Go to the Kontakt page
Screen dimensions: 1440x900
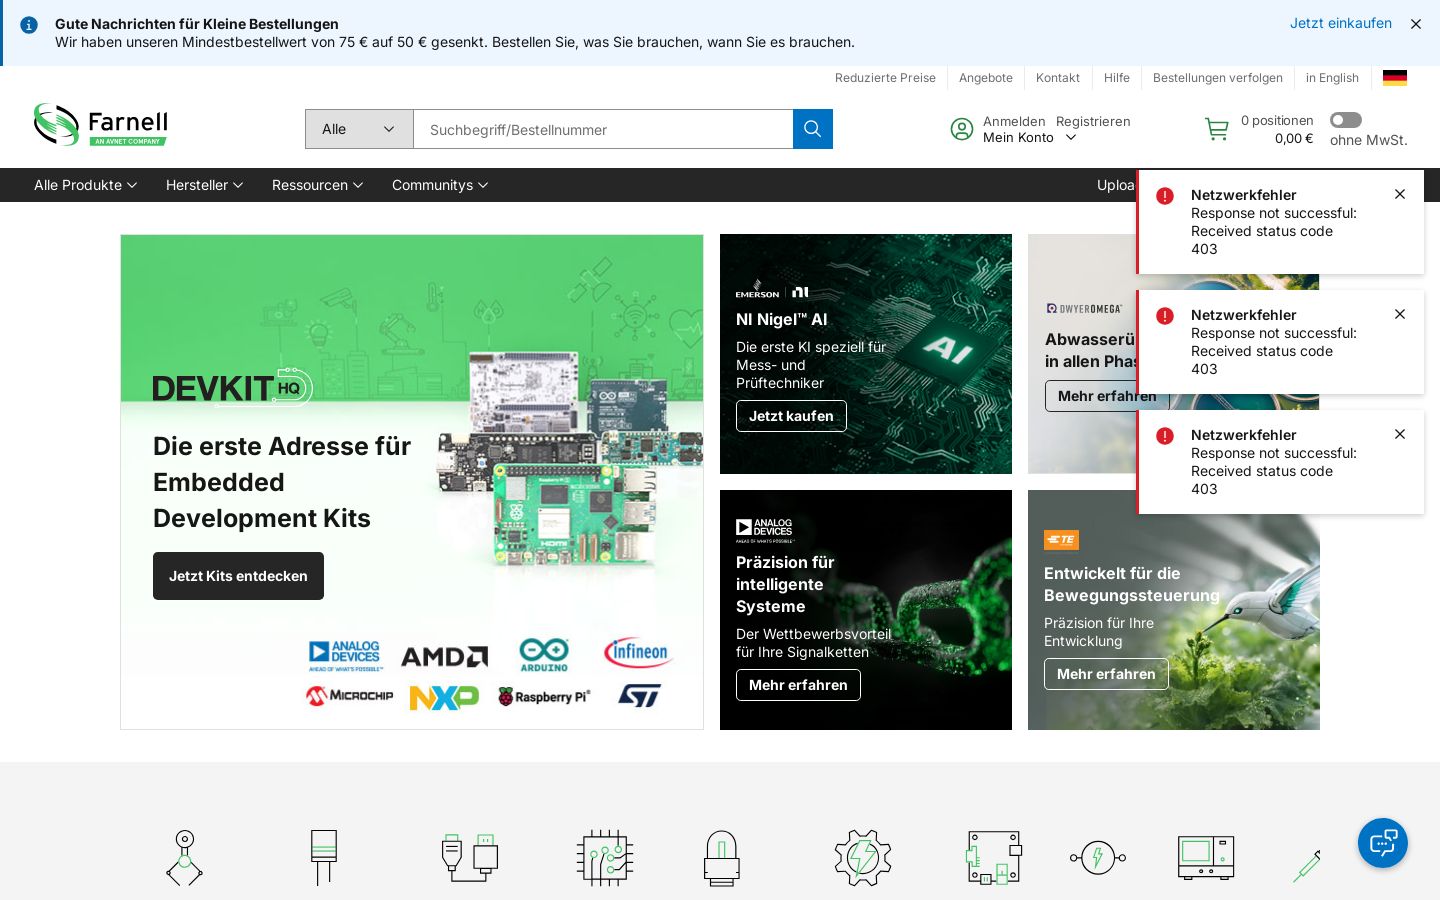click(1058, 78)
